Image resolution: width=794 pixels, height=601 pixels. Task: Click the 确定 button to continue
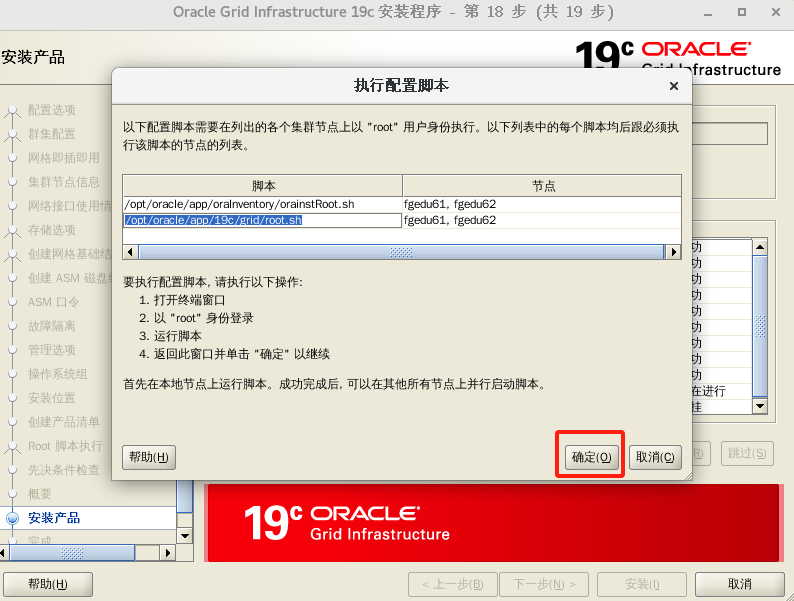(590, 457)
